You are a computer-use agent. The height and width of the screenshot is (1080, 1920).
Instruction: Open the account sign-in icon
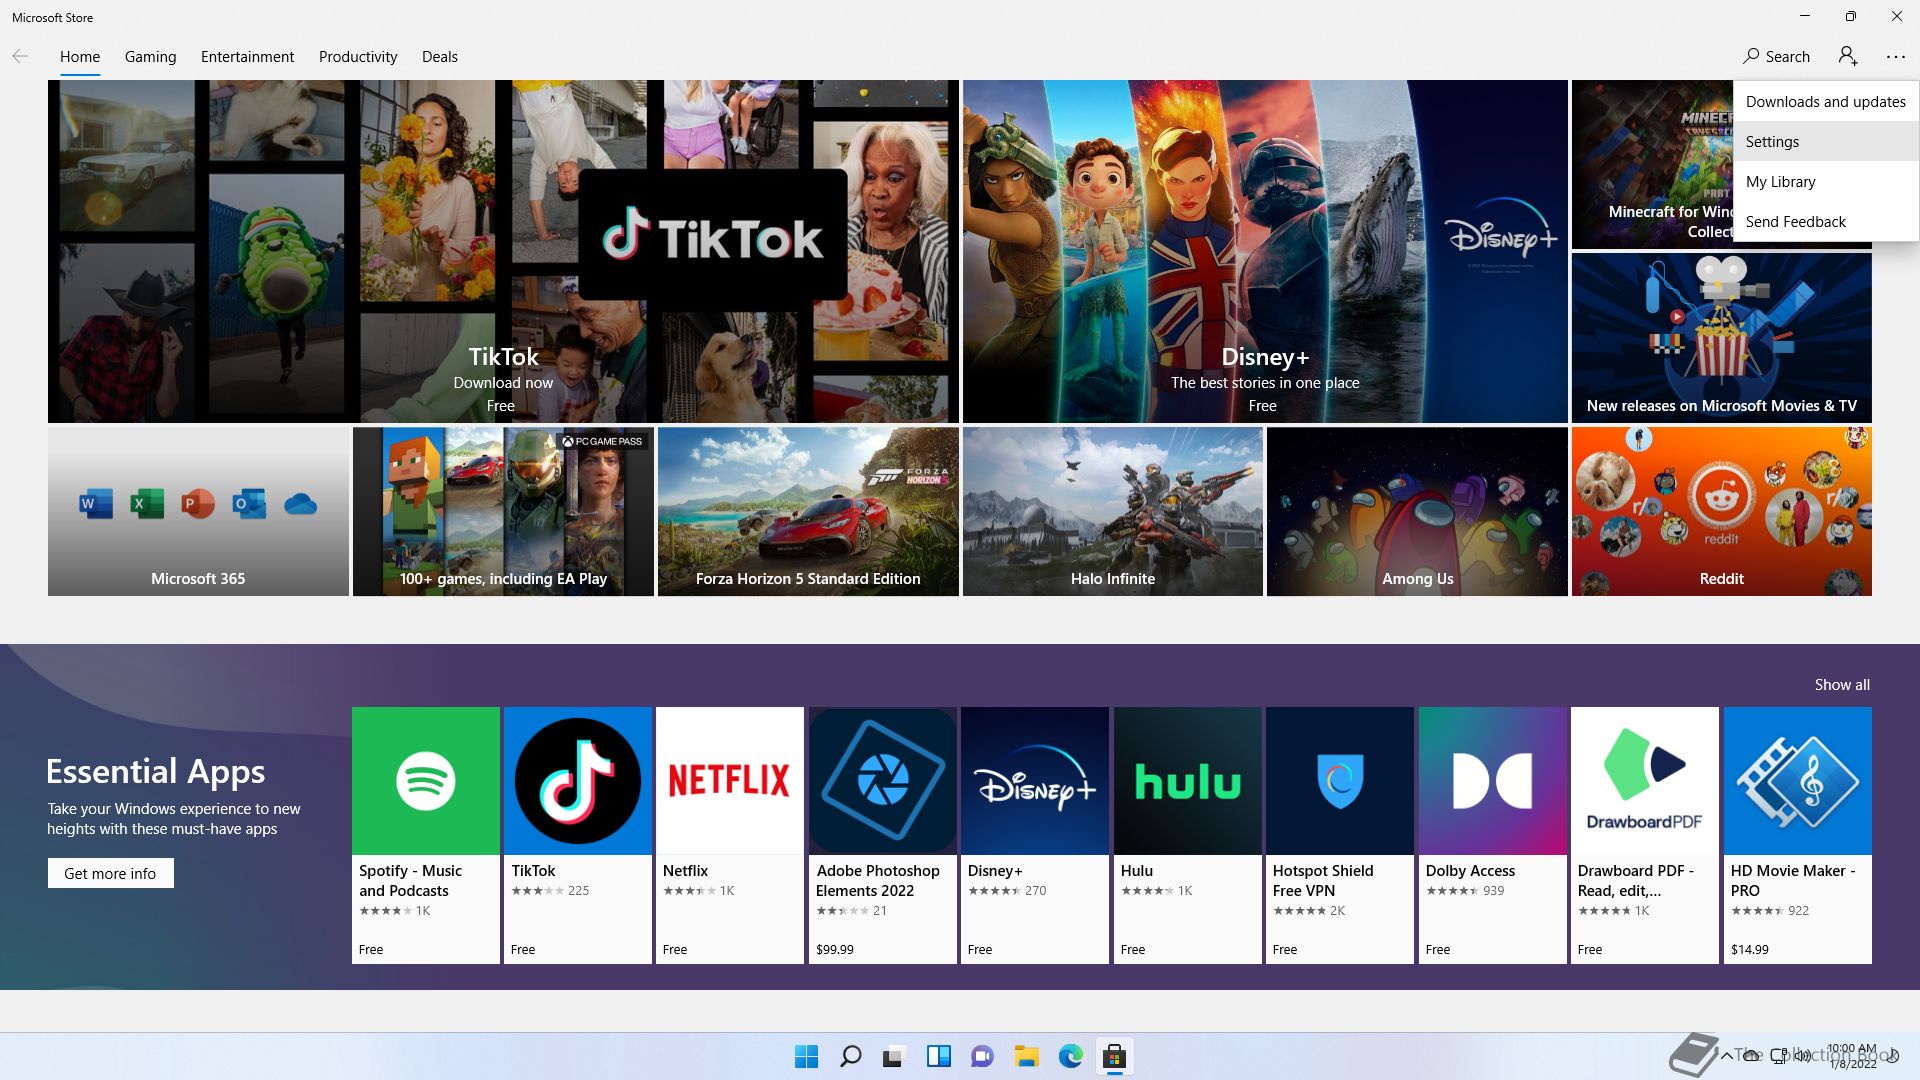(1848, 56)
